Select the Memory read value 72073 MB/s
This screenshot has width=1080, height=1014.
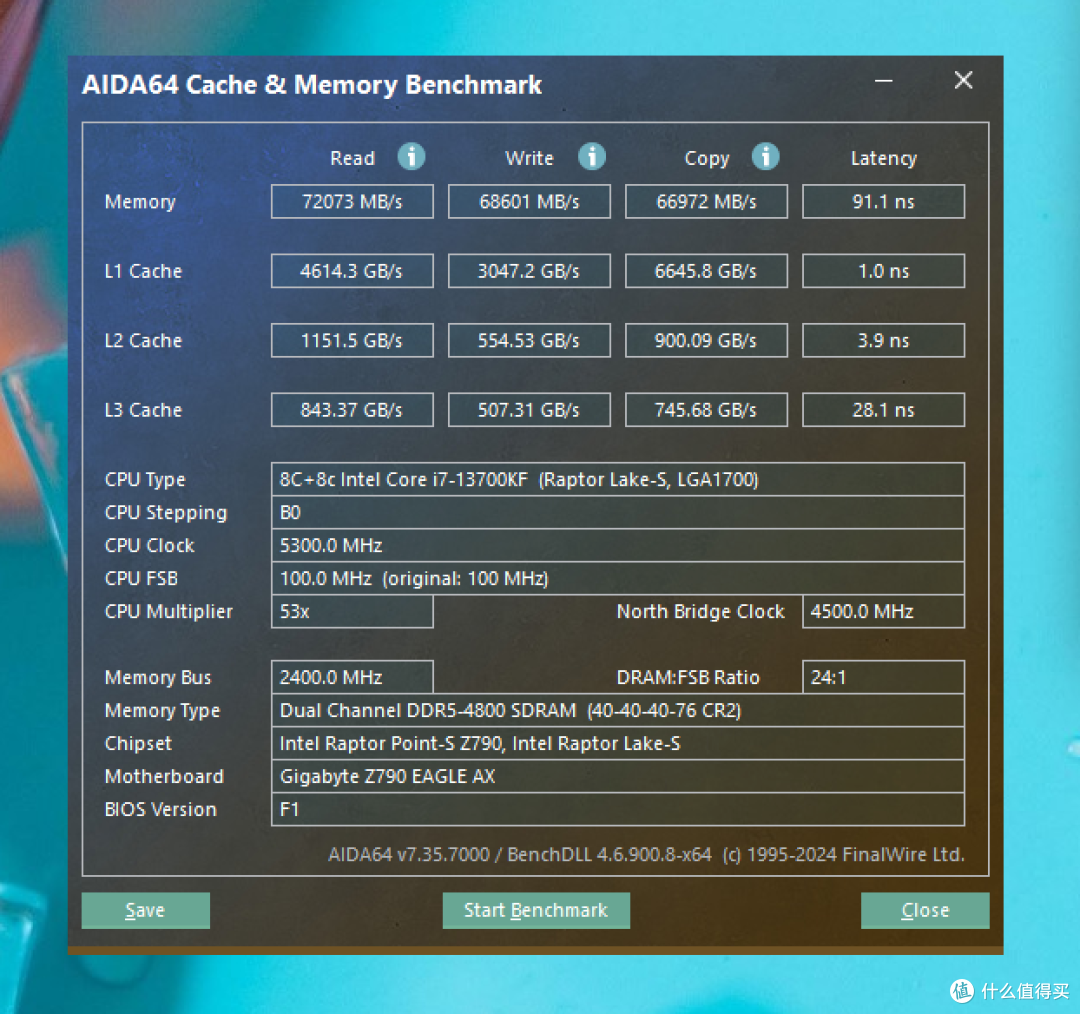352,202
